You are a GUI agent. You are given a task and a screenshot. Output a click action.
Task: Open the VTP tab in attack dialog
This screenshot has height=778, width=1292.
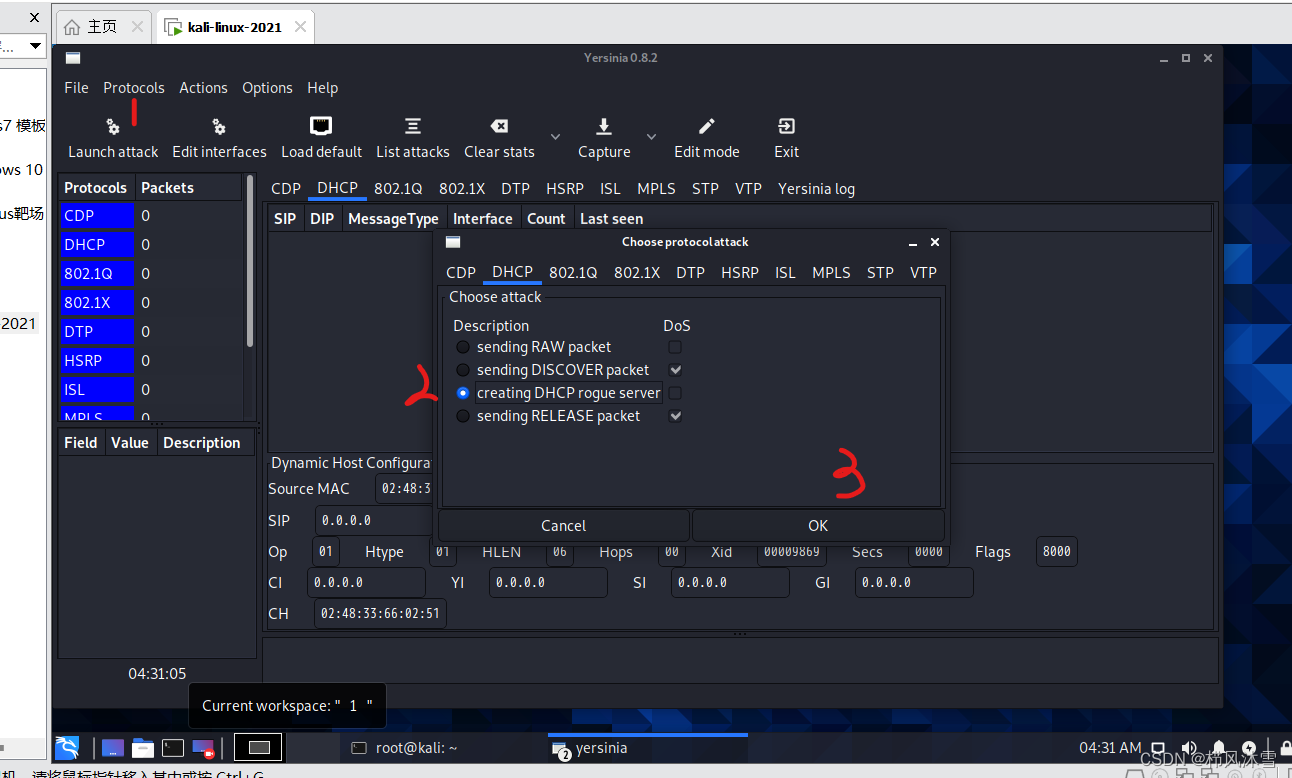(923, 272)
